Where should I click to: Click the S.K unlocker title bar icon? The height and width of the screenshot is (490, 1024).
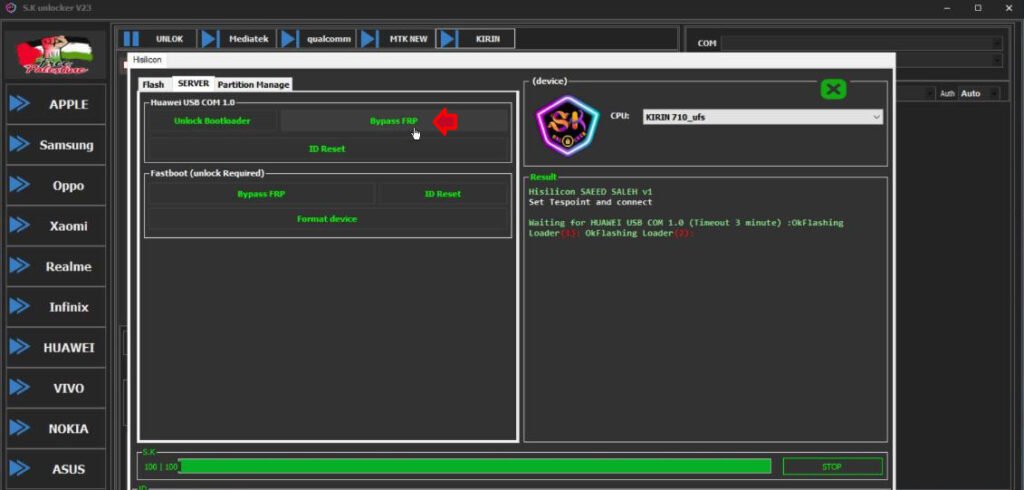click(10, 8)
